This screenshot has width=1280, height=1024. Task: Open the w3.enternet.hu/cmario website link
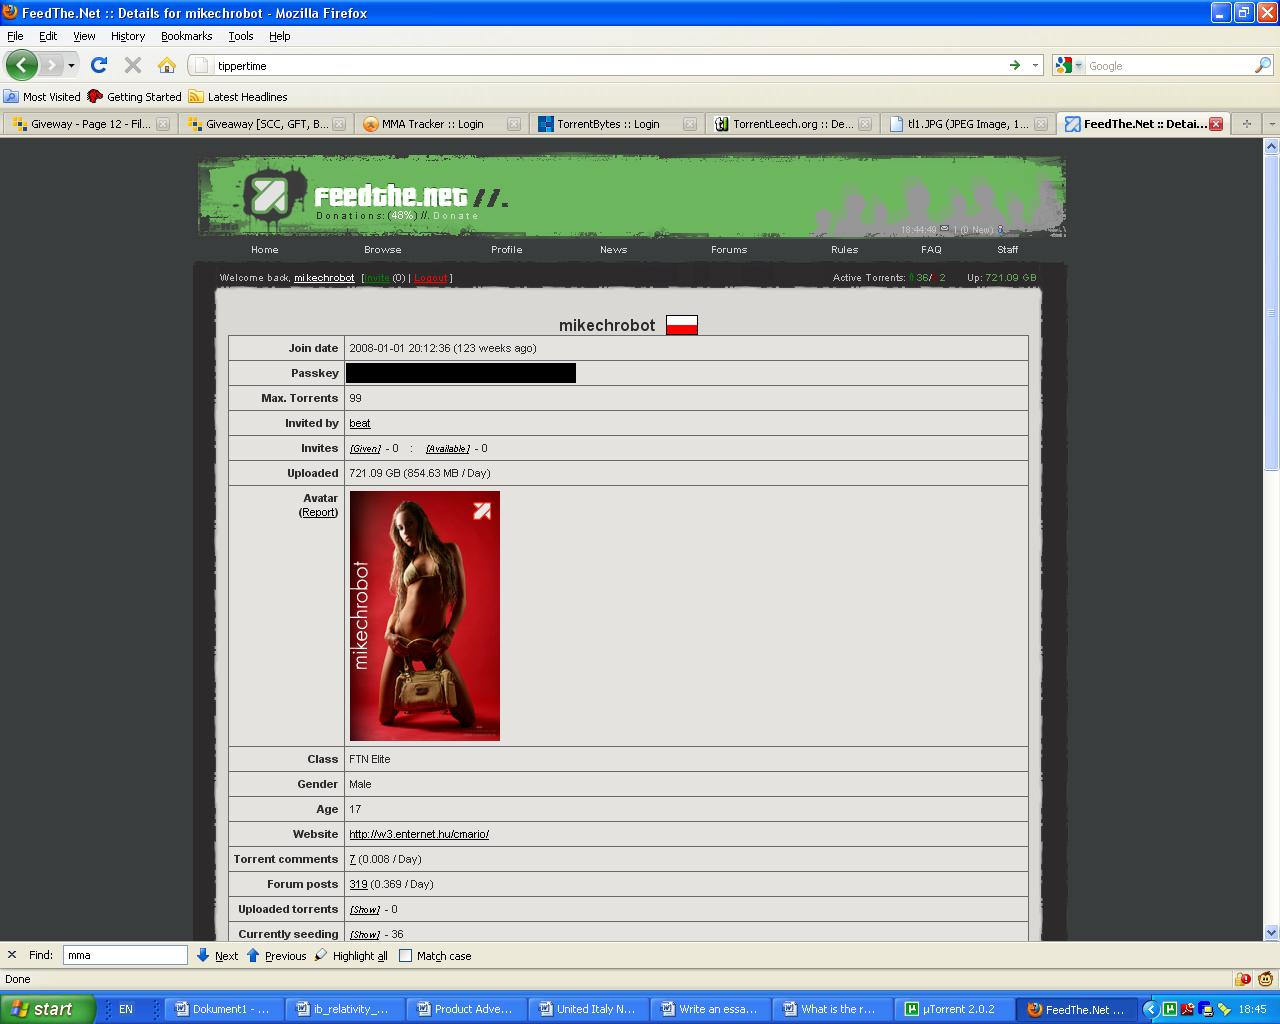(x=419, y=834)
